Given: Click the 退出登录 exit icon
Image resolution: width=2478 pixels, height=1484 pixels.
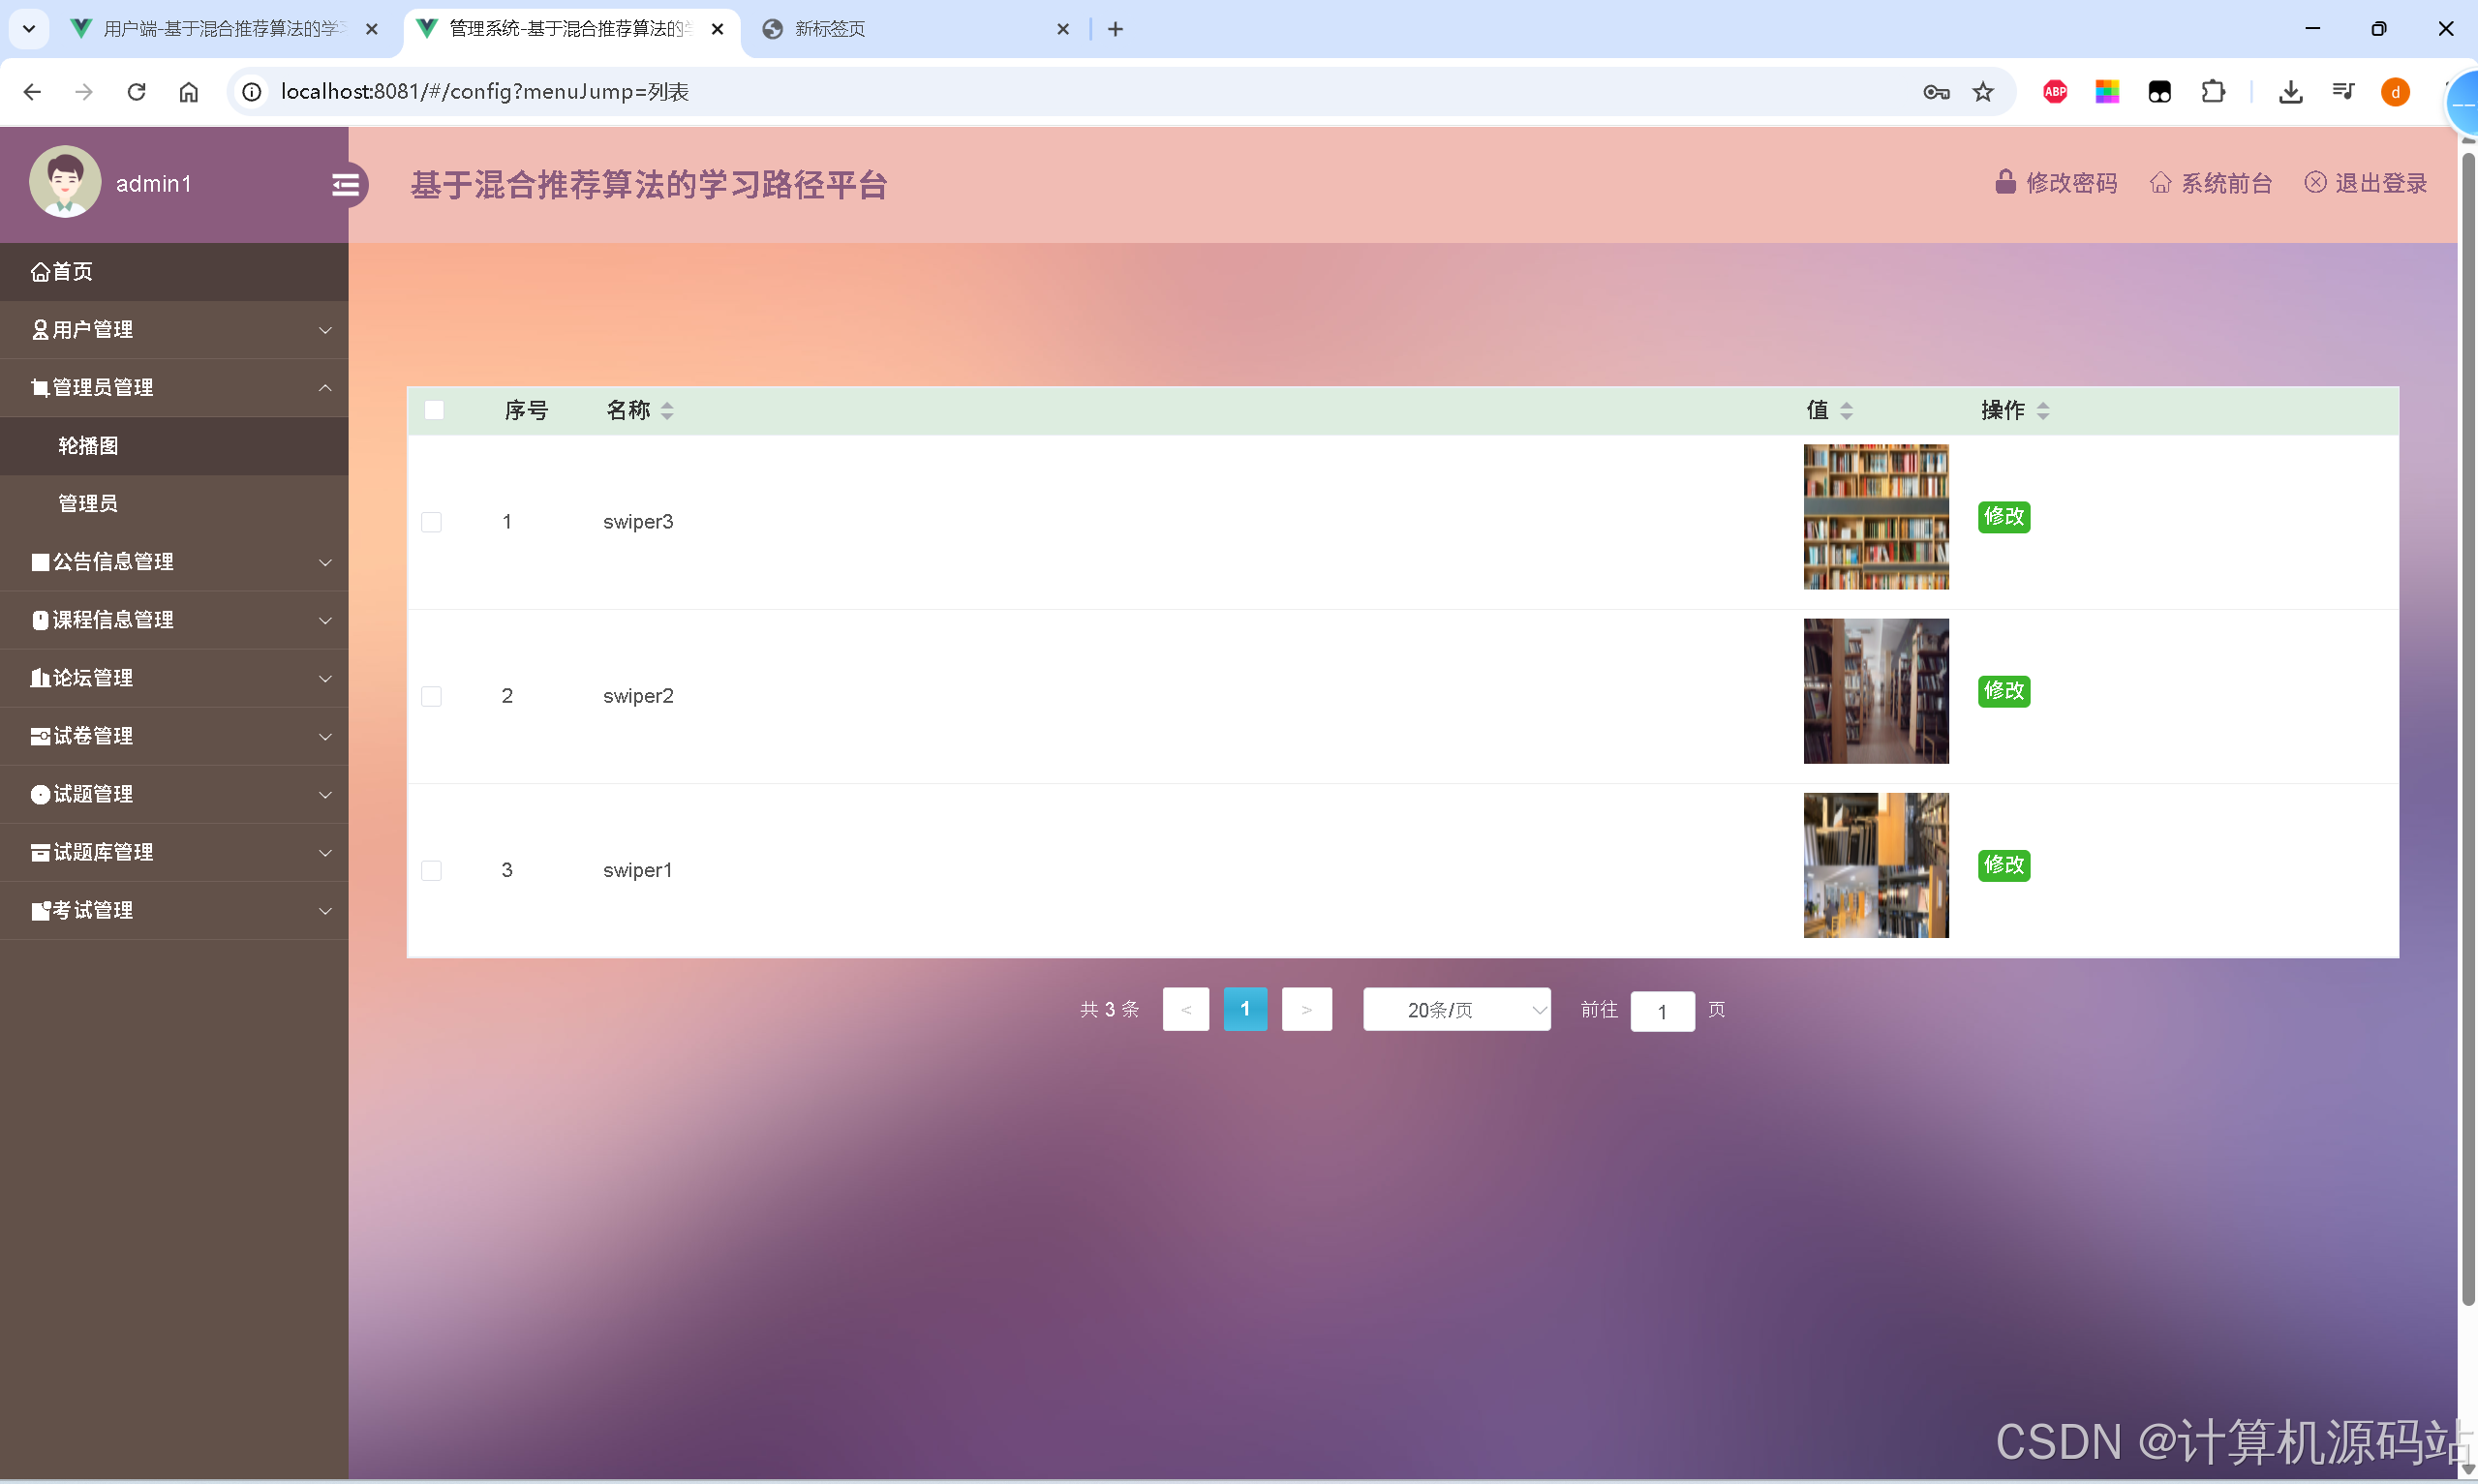Looking at the screenshot, I should [2317, 182].
